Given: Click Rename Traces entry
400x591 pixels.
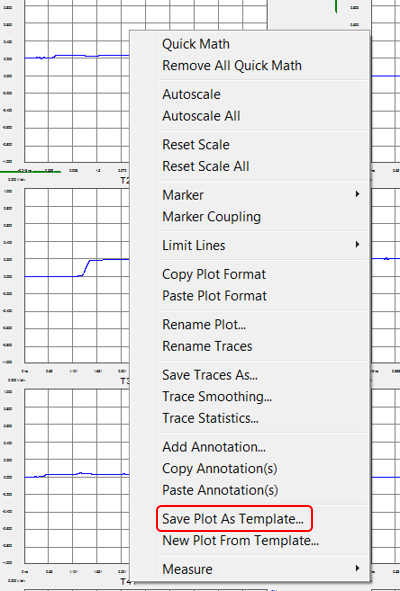Looking at the screenshot, I should (x=207, y=346).
